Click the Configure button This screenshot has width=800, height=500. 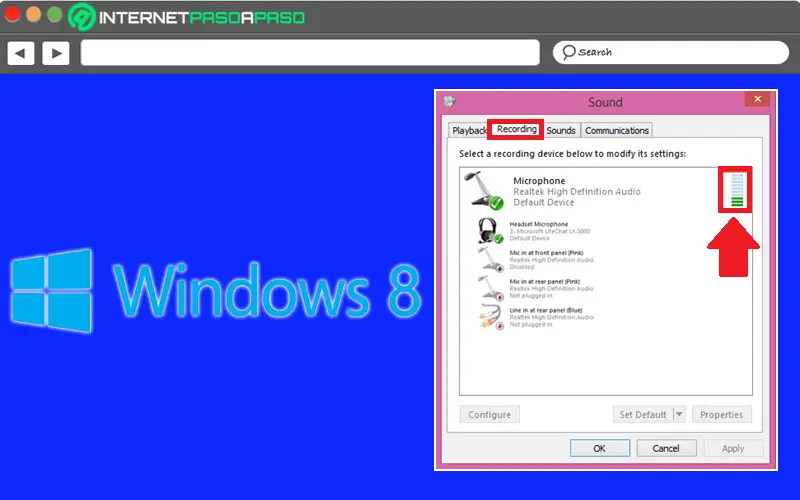click(489, 415)
